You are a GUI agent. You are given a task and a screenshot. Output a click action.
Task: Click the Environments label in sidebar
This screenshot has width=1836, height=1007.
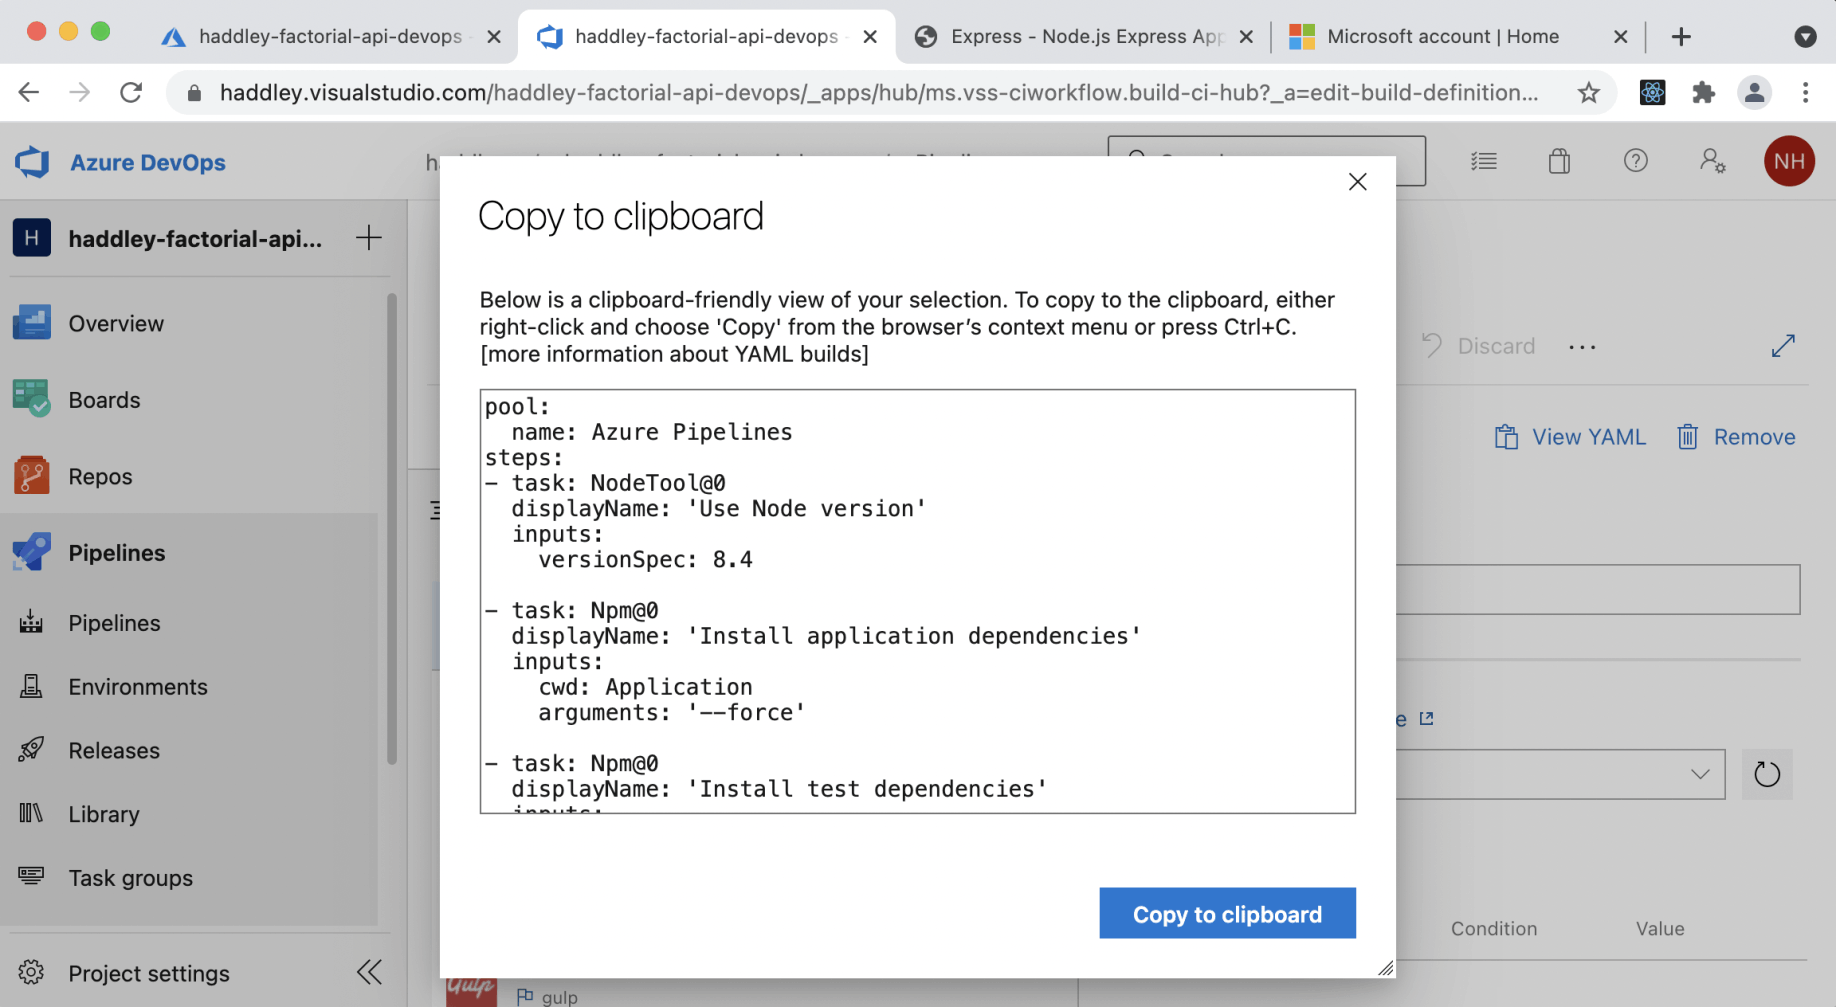(x=138, y=687)
